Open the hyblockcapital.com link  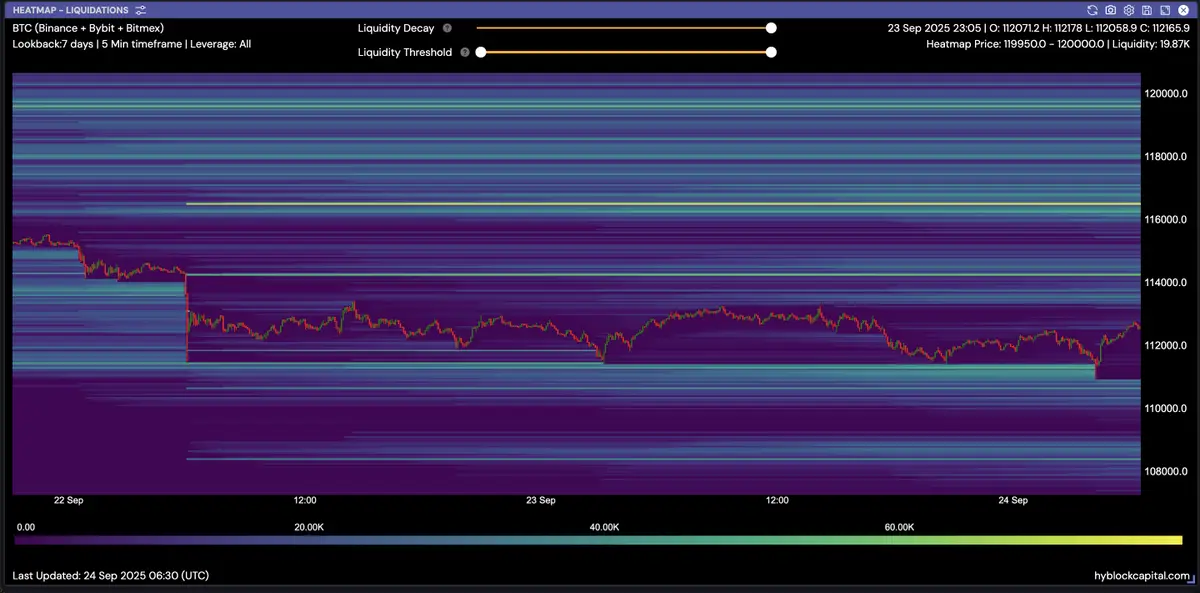[1142, 576]
